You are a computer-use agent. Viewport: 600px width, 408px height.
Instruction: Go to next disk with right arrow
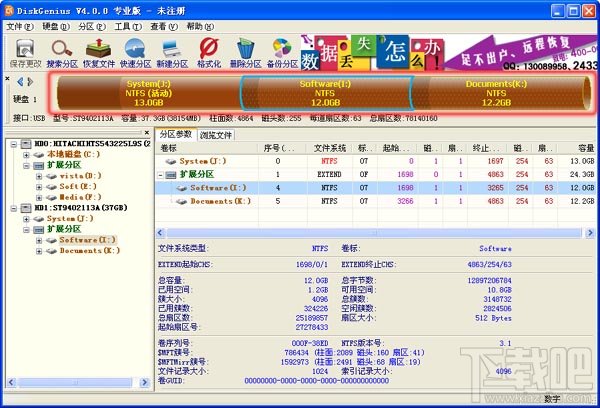pyautogui.click(x=30, y=82)
